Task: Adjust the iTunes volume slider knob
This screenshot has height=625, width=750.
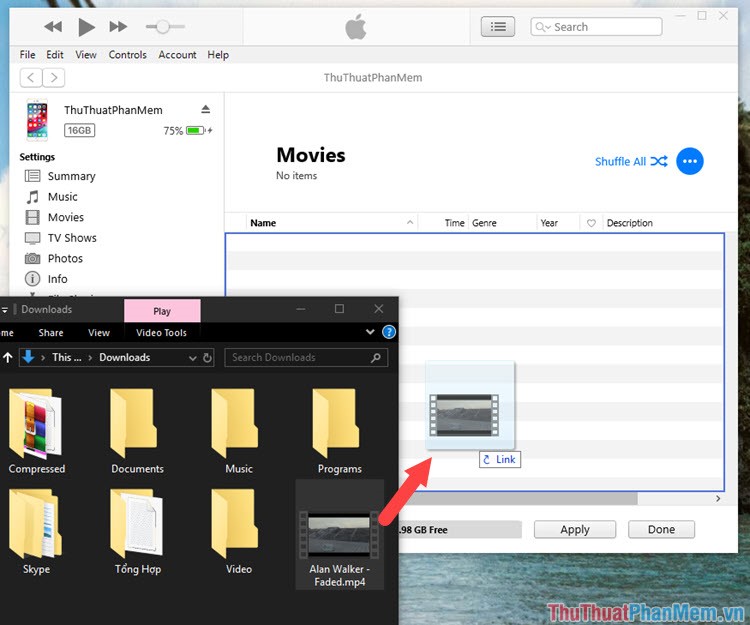Action: [163, 27]
